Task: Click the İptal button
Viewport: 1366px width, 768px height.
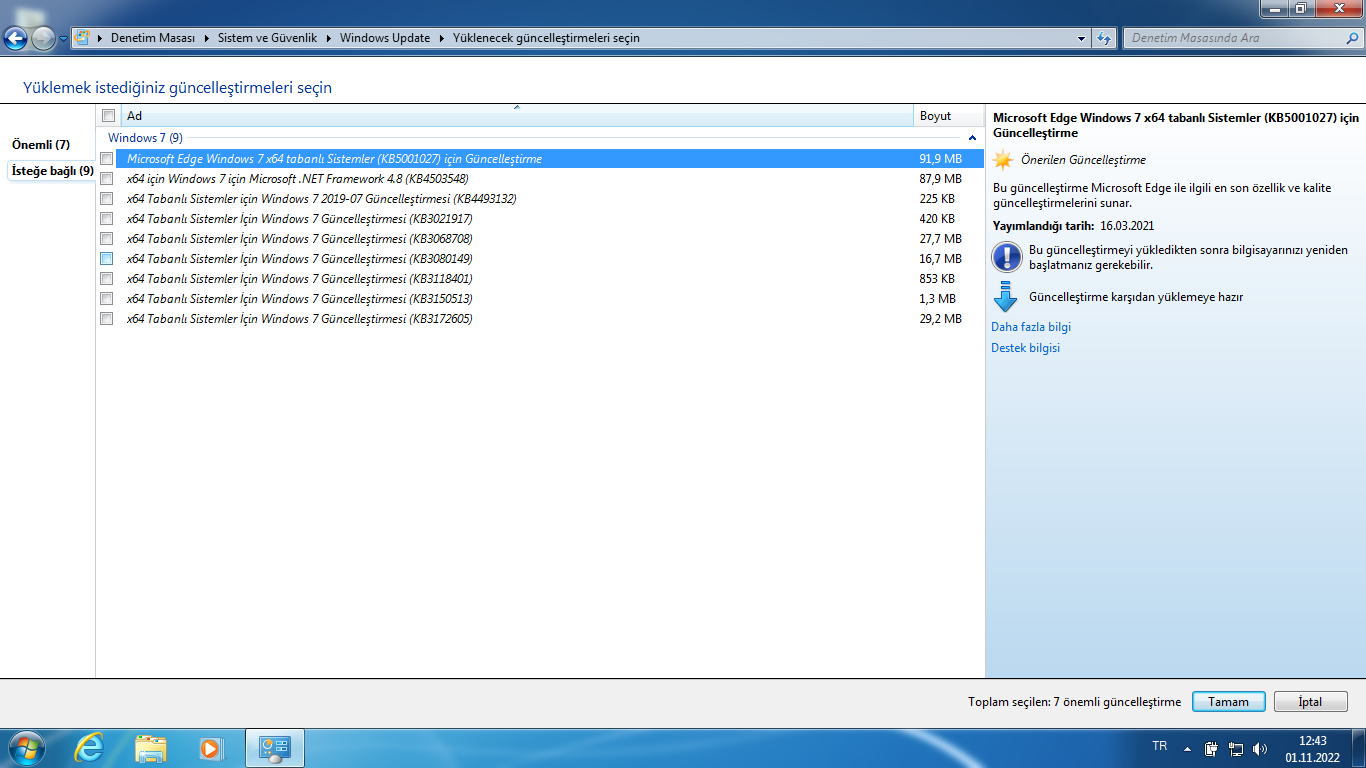Action: [1310, 702]
